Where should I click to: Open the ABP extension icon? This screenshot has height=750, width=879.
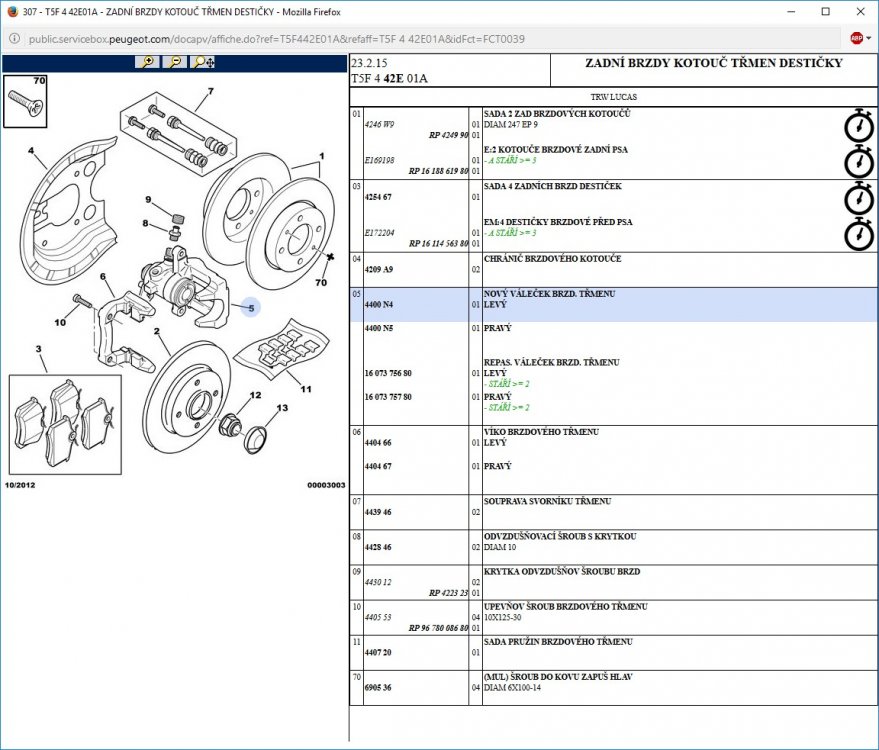point(856,38)
